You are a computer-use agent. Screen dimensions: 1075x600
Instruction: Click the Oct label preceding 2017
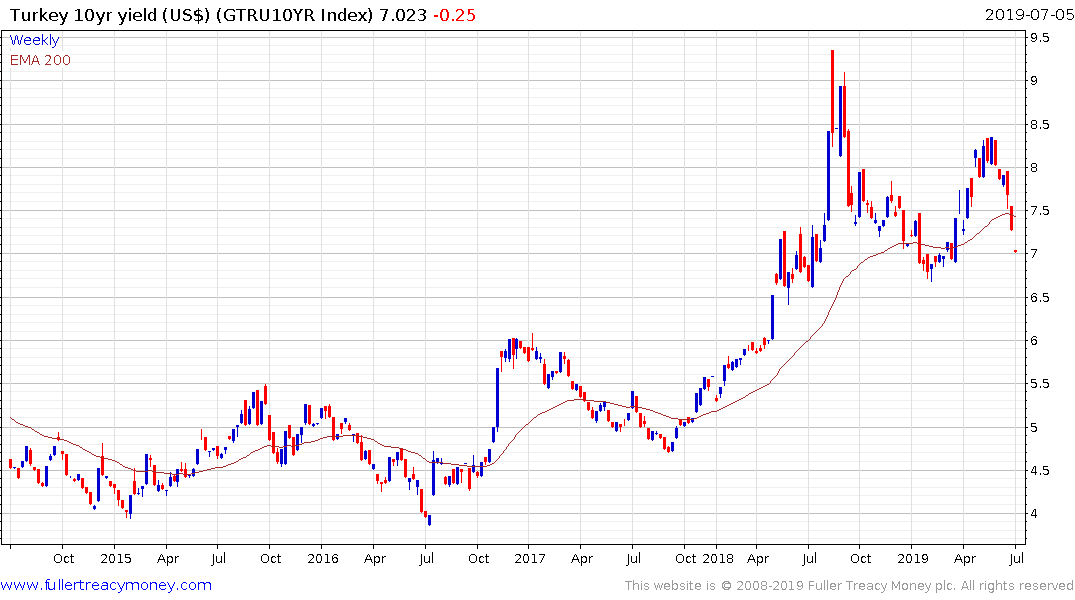click(x=479, y=558)
